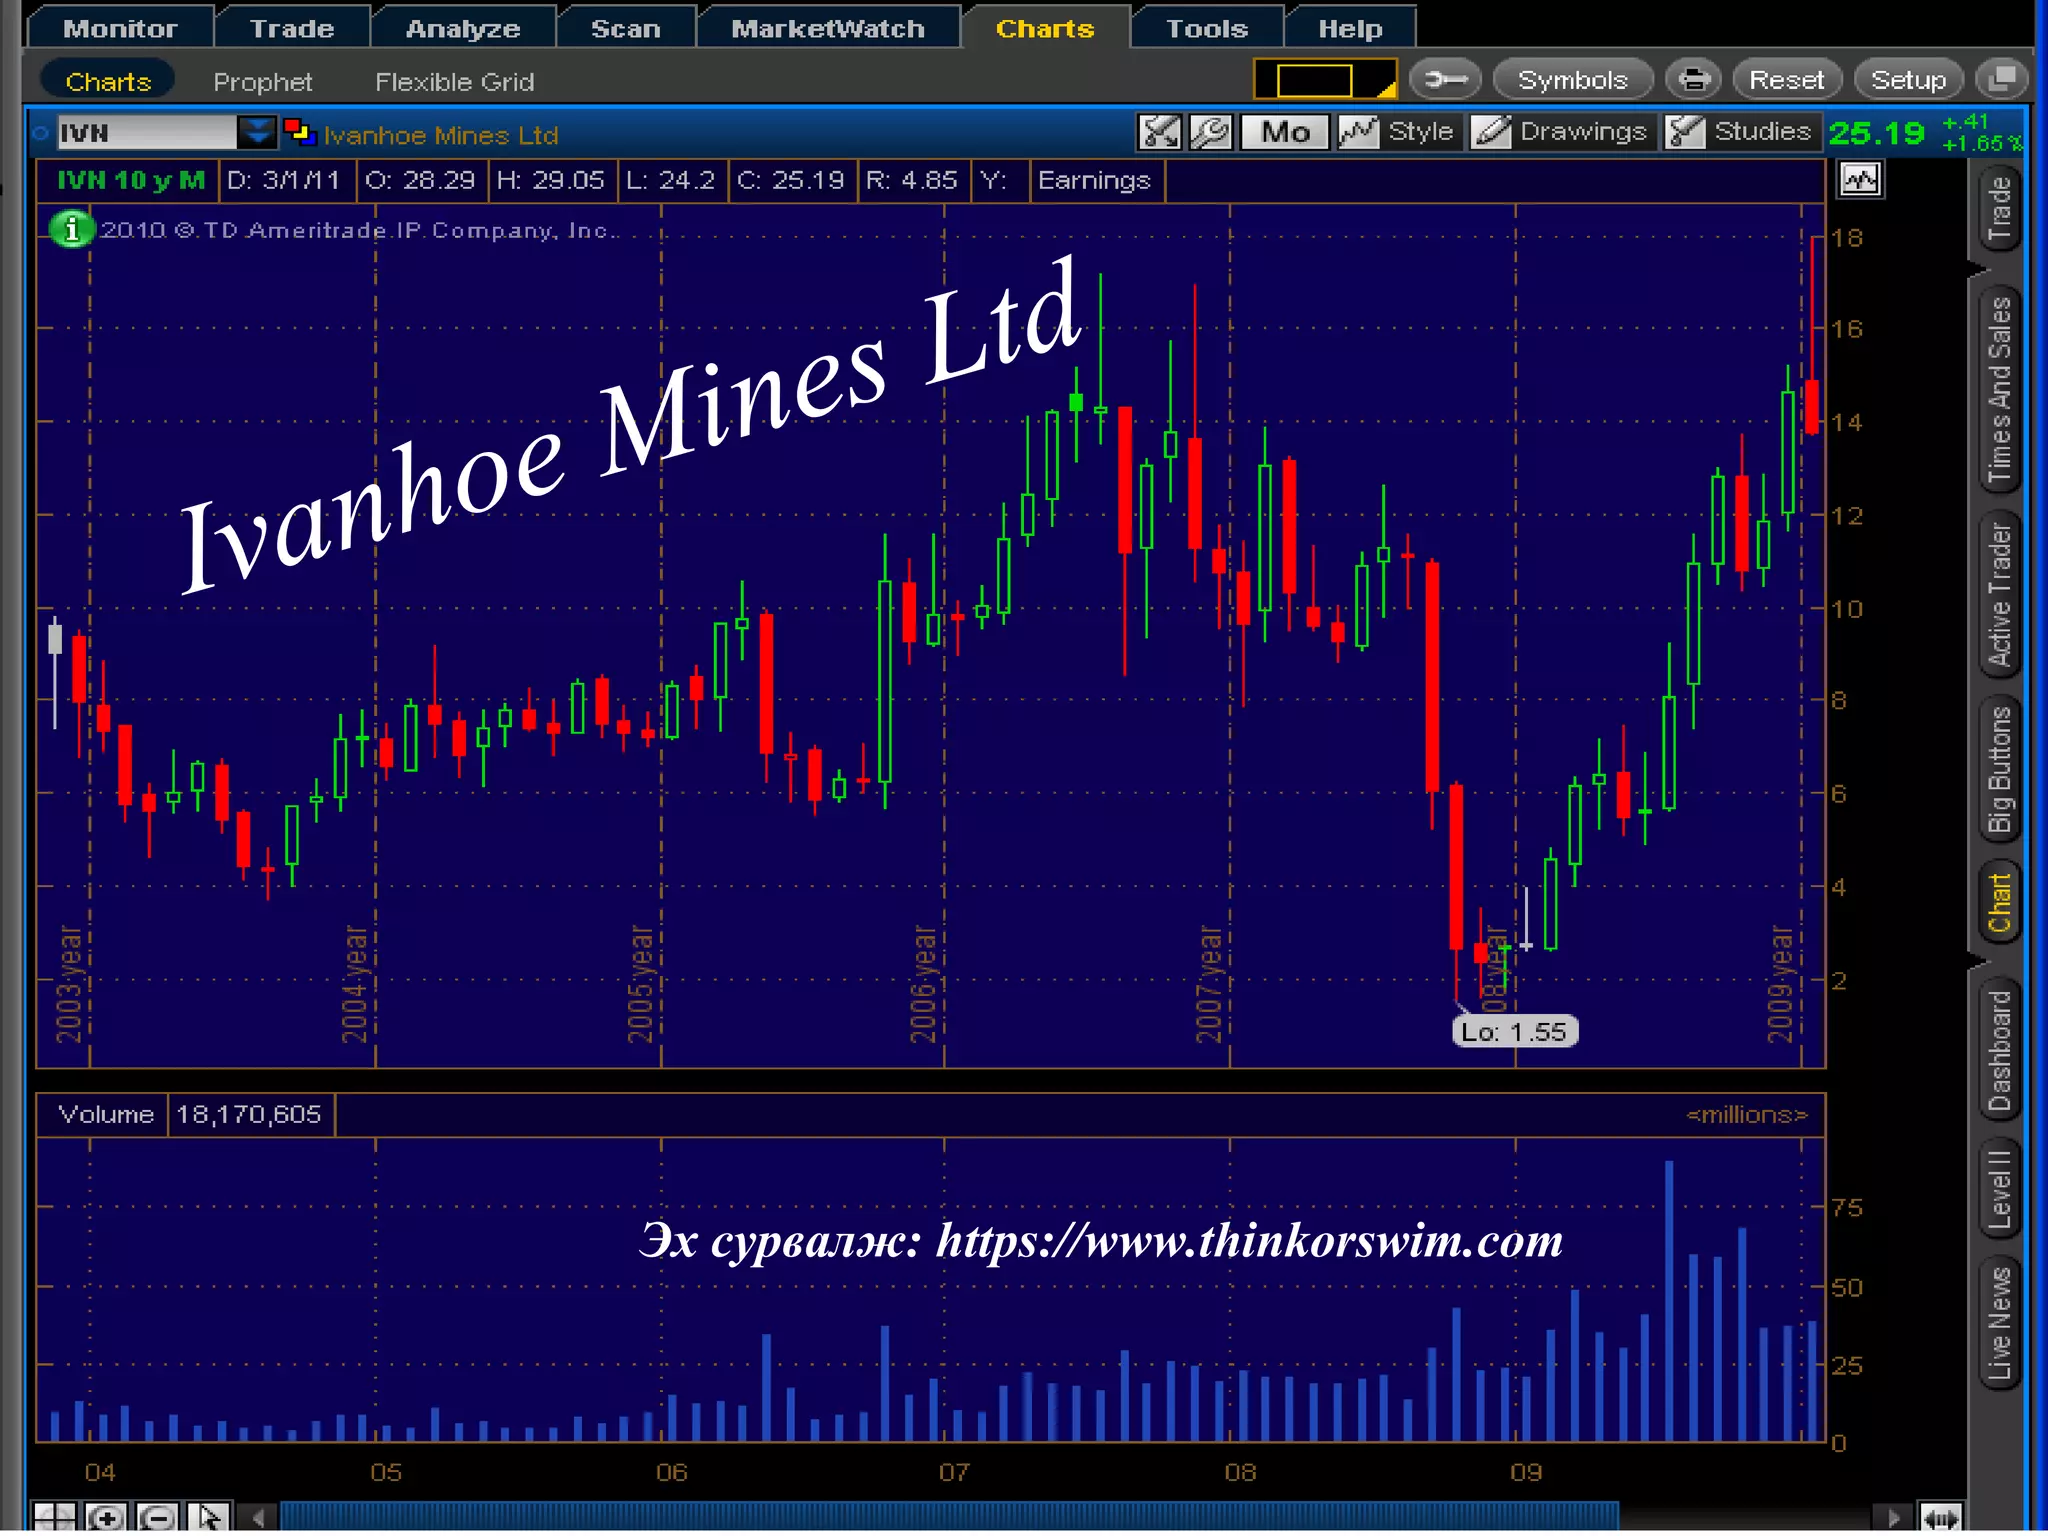2048x1536 pixels.
Task: Open the Dashboard sidebar tab
Action: point(1999,1050)
